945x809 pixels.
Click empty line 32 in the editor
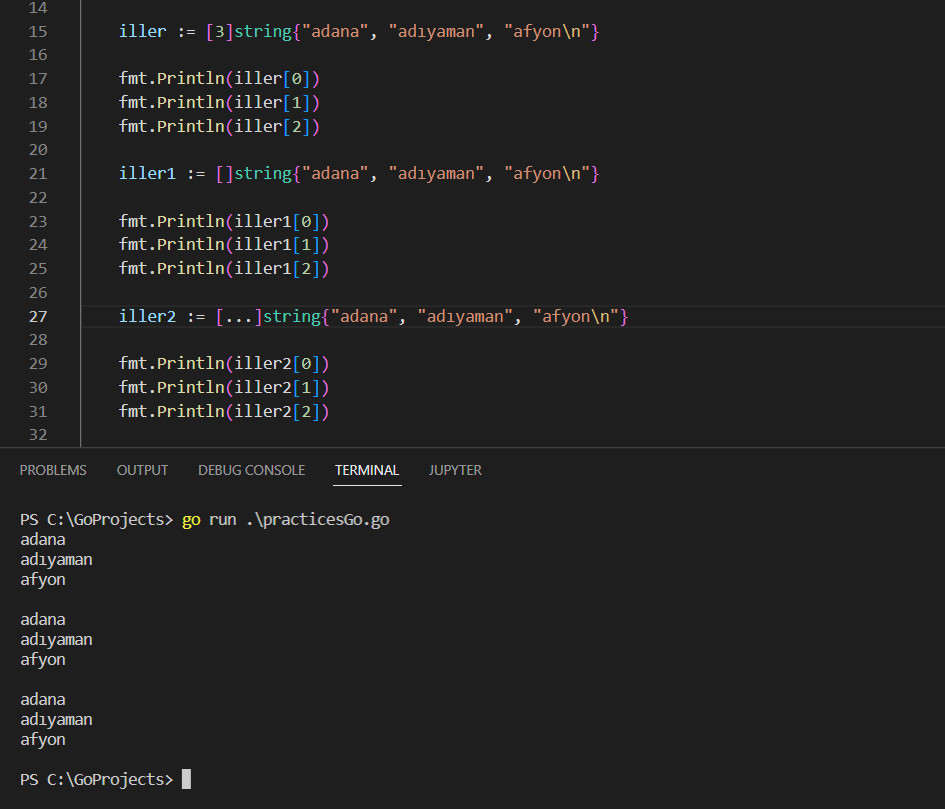400,435
